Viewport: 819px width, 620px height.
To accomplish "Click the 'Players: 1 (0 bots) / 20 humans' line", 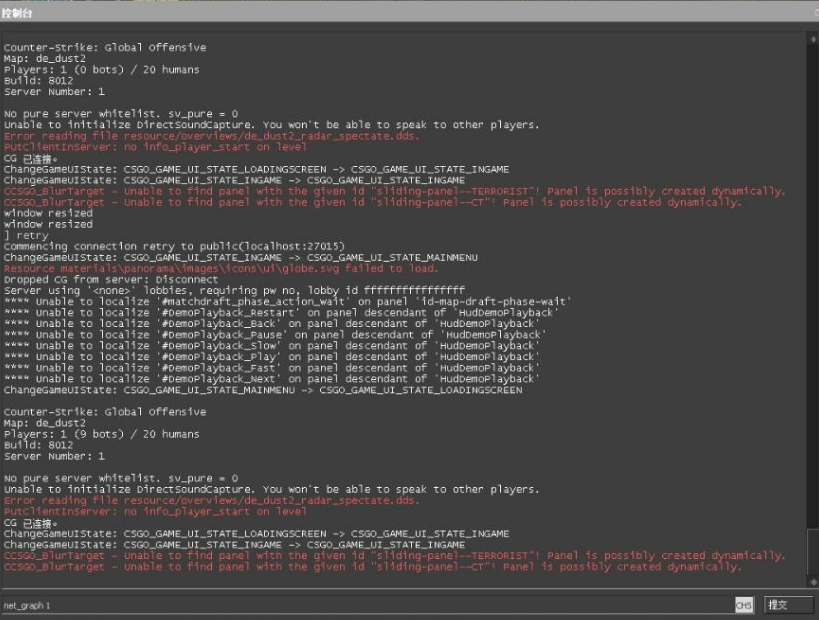I will tap(101, 69).
